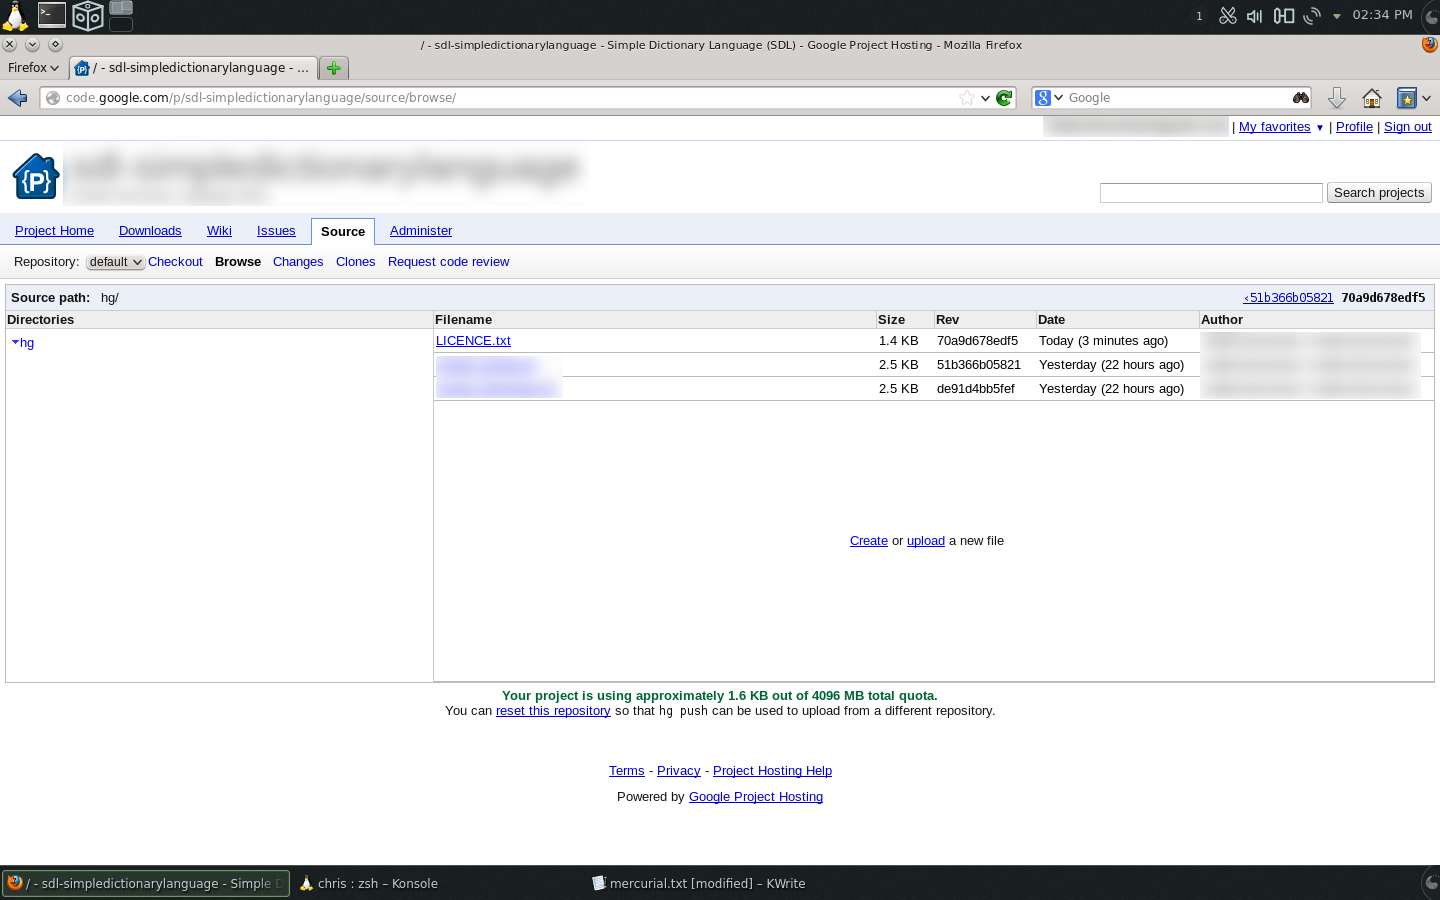Screen dimensions: 1440x900
Task: Open the cube application icon in panel
Action: pos(88,16)
